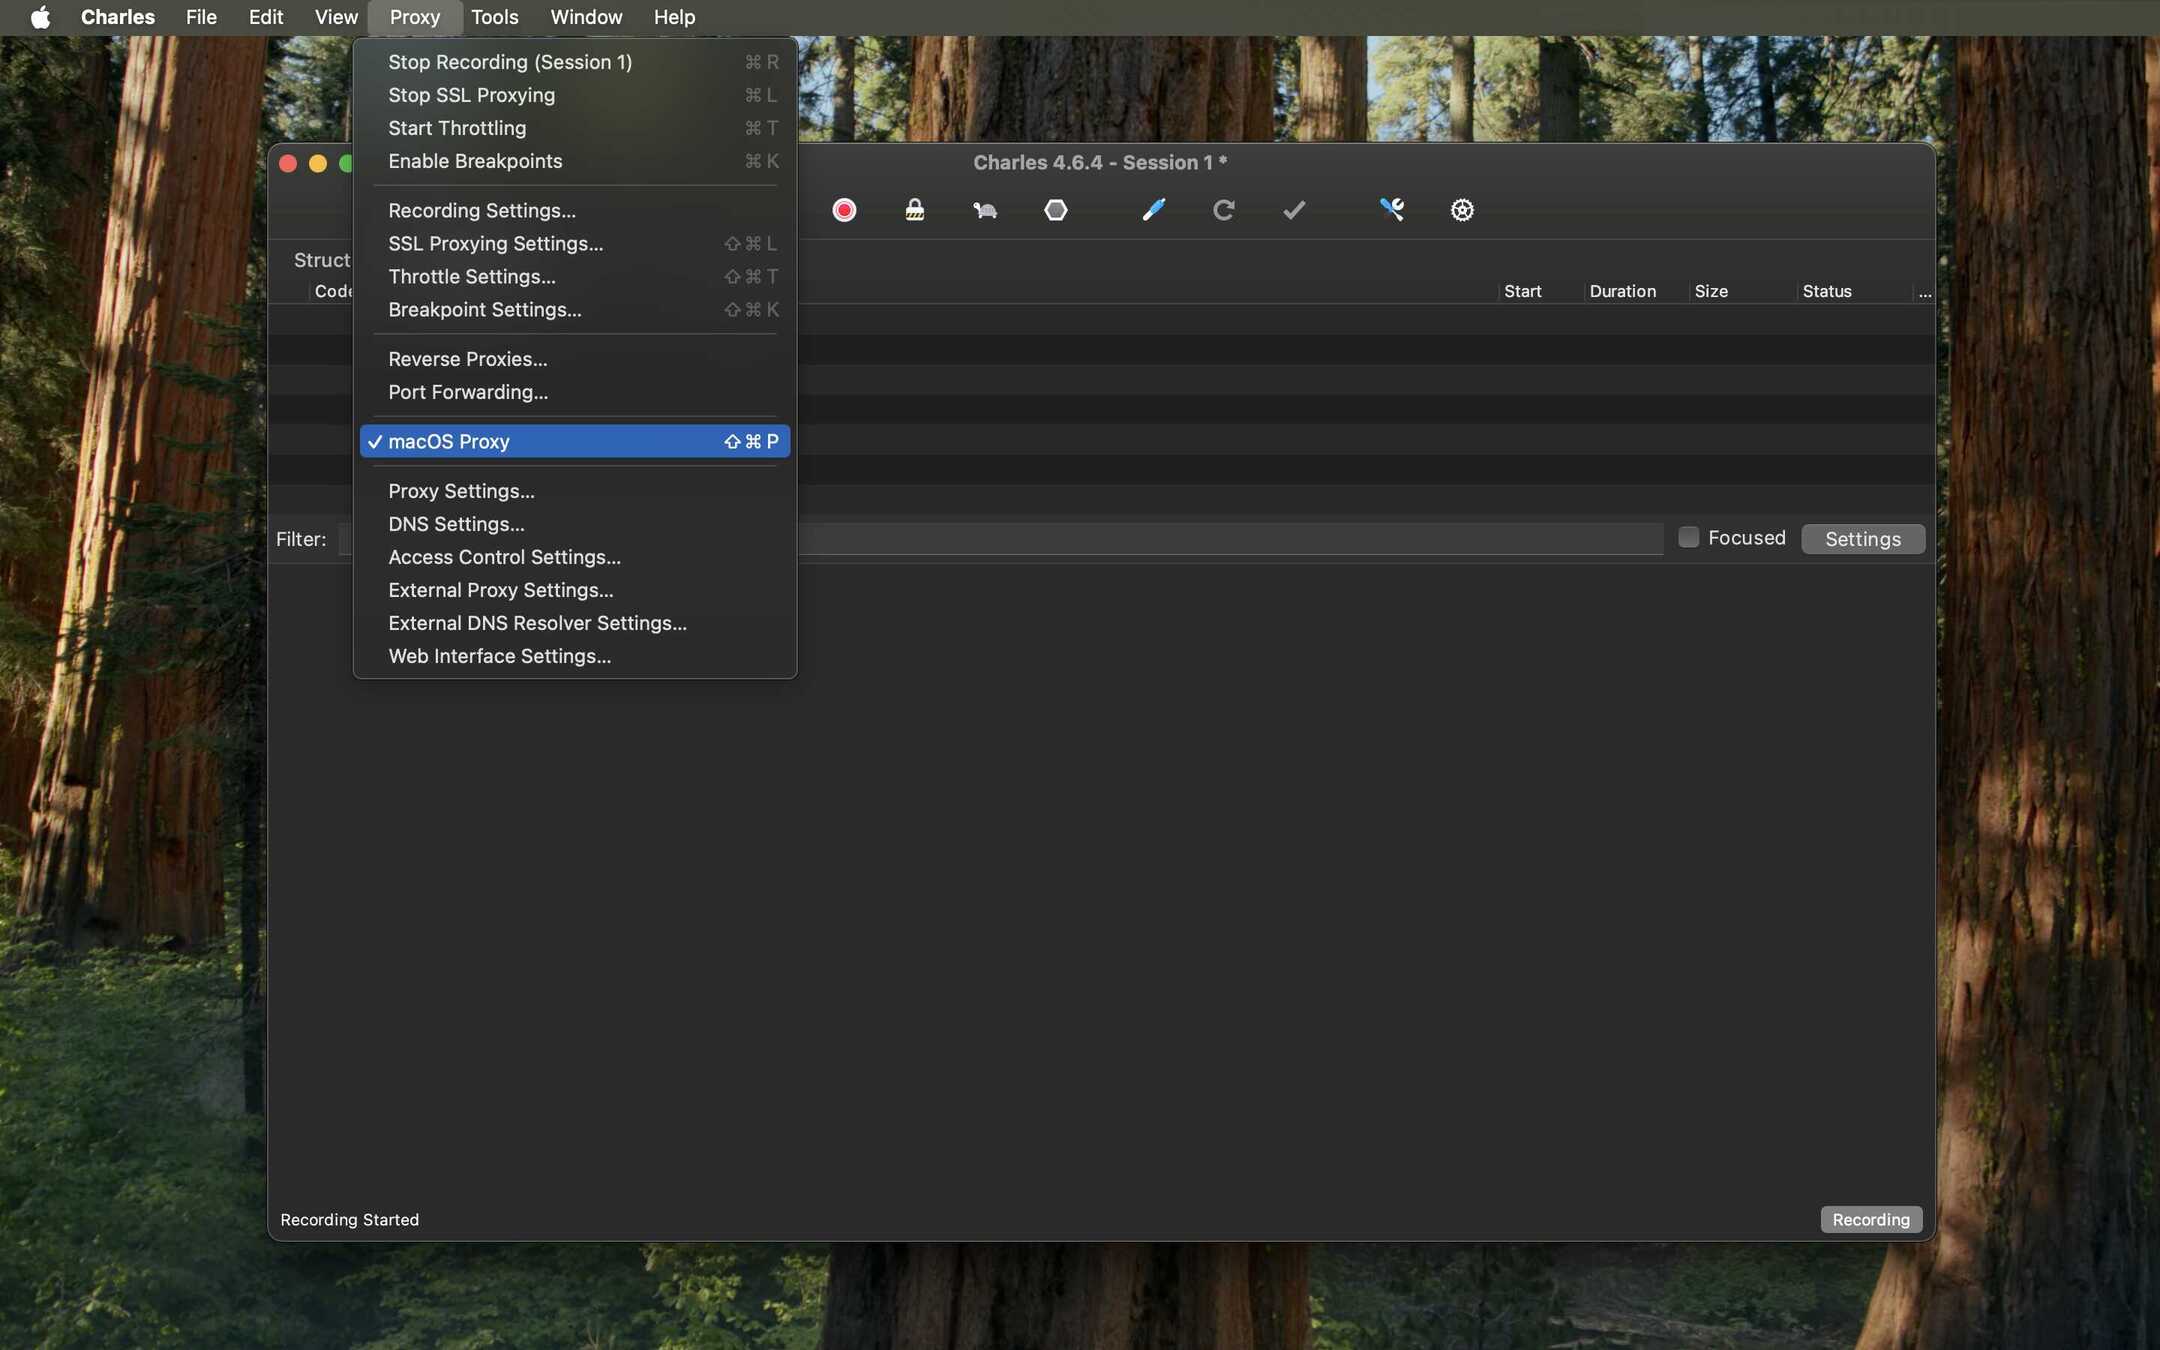Click the column overflow ellipsis
Screen dimensions: 2160x1350
pos(1925,292)
